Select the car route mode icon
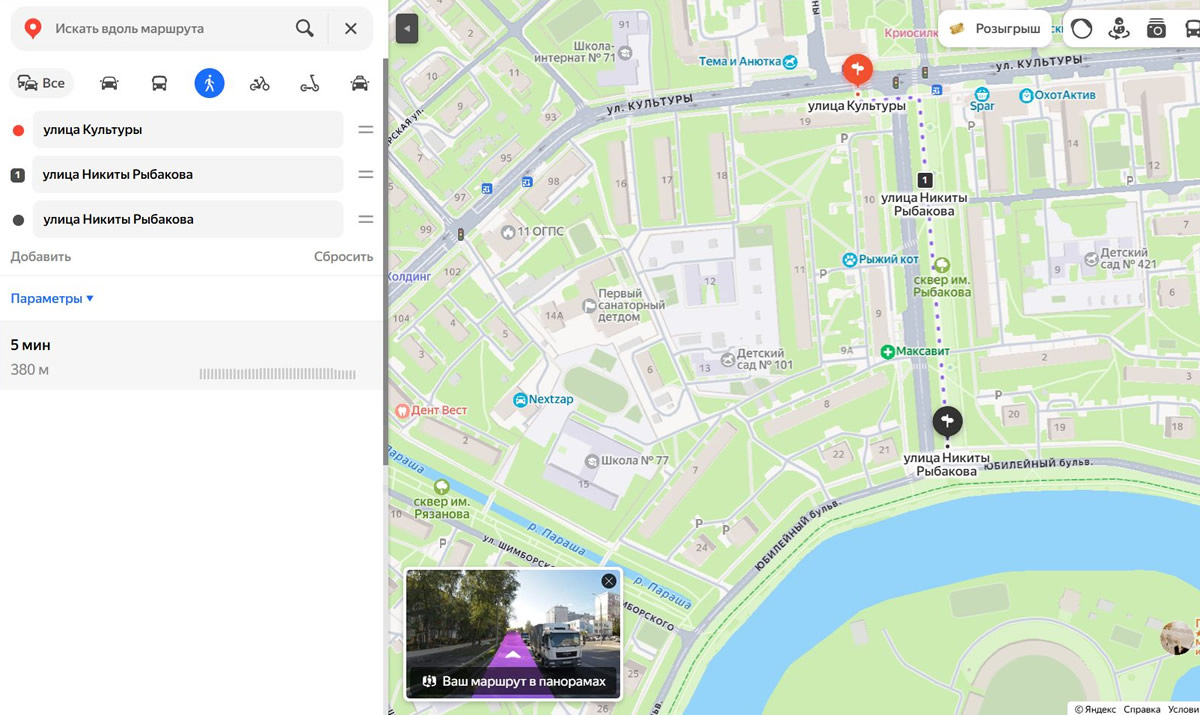The image size is (1200, 715). (x=109, y=83)
